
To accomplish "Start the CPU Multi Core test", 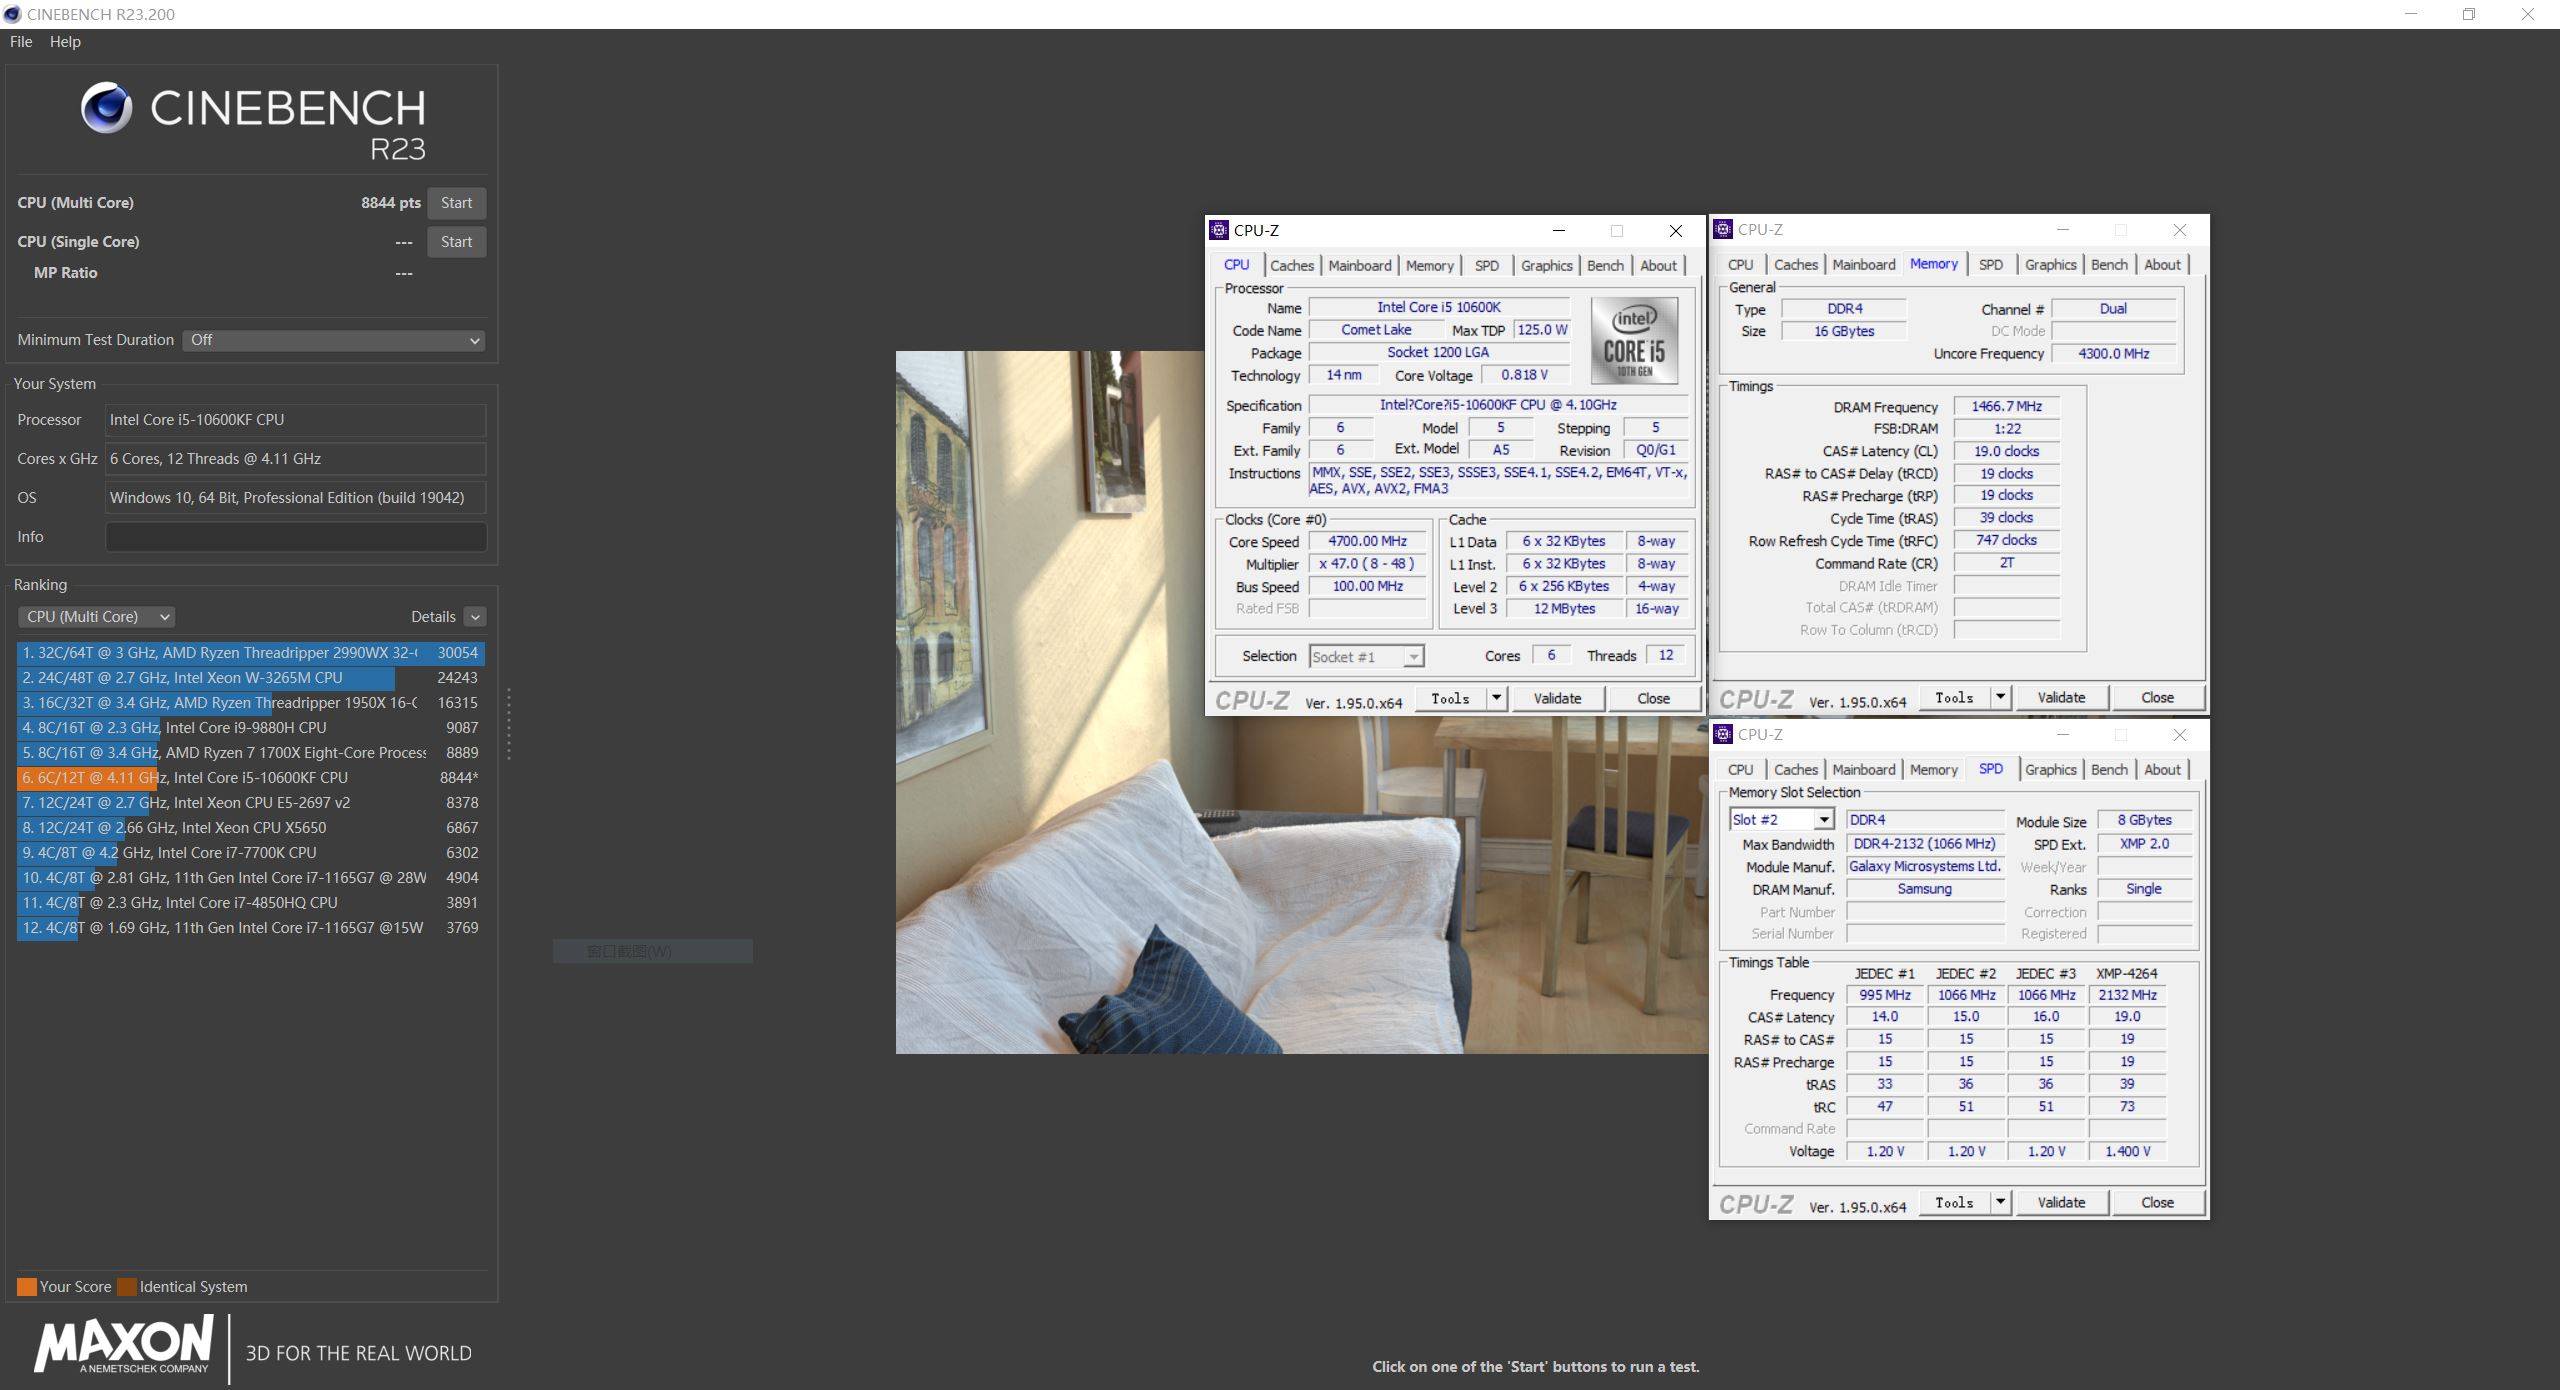I will click(456, 203).
